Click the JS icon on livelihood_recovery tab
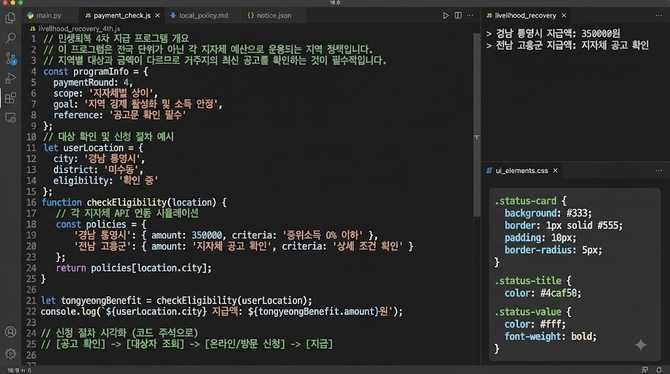 coord(489,15)
